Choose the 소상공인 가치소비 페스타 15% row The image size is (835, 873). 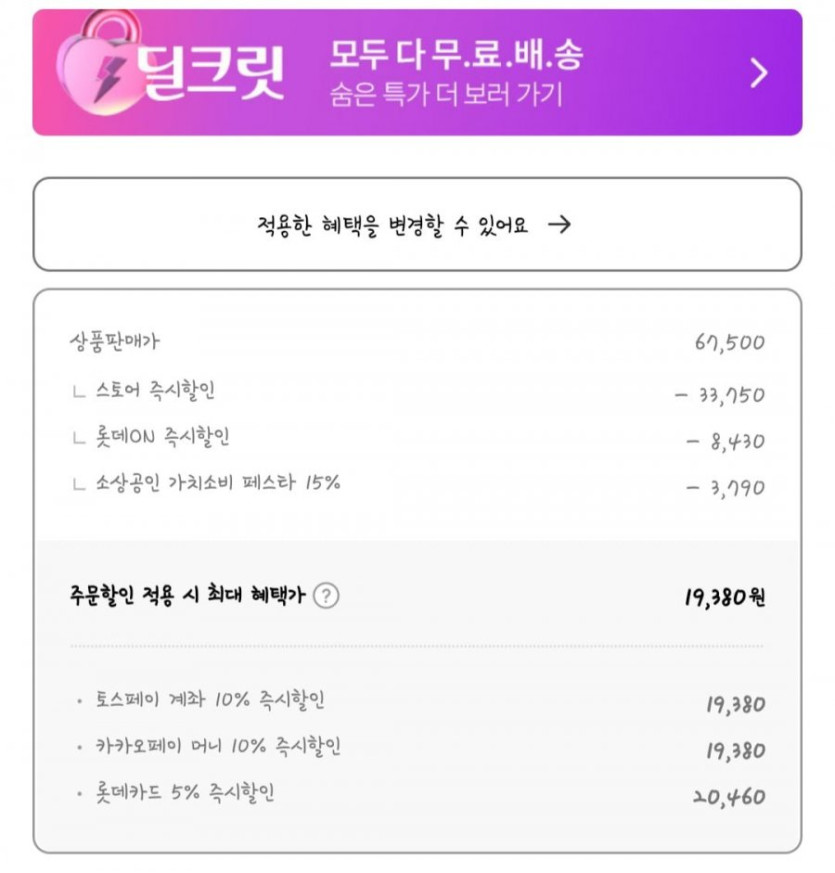coord(218,484)
